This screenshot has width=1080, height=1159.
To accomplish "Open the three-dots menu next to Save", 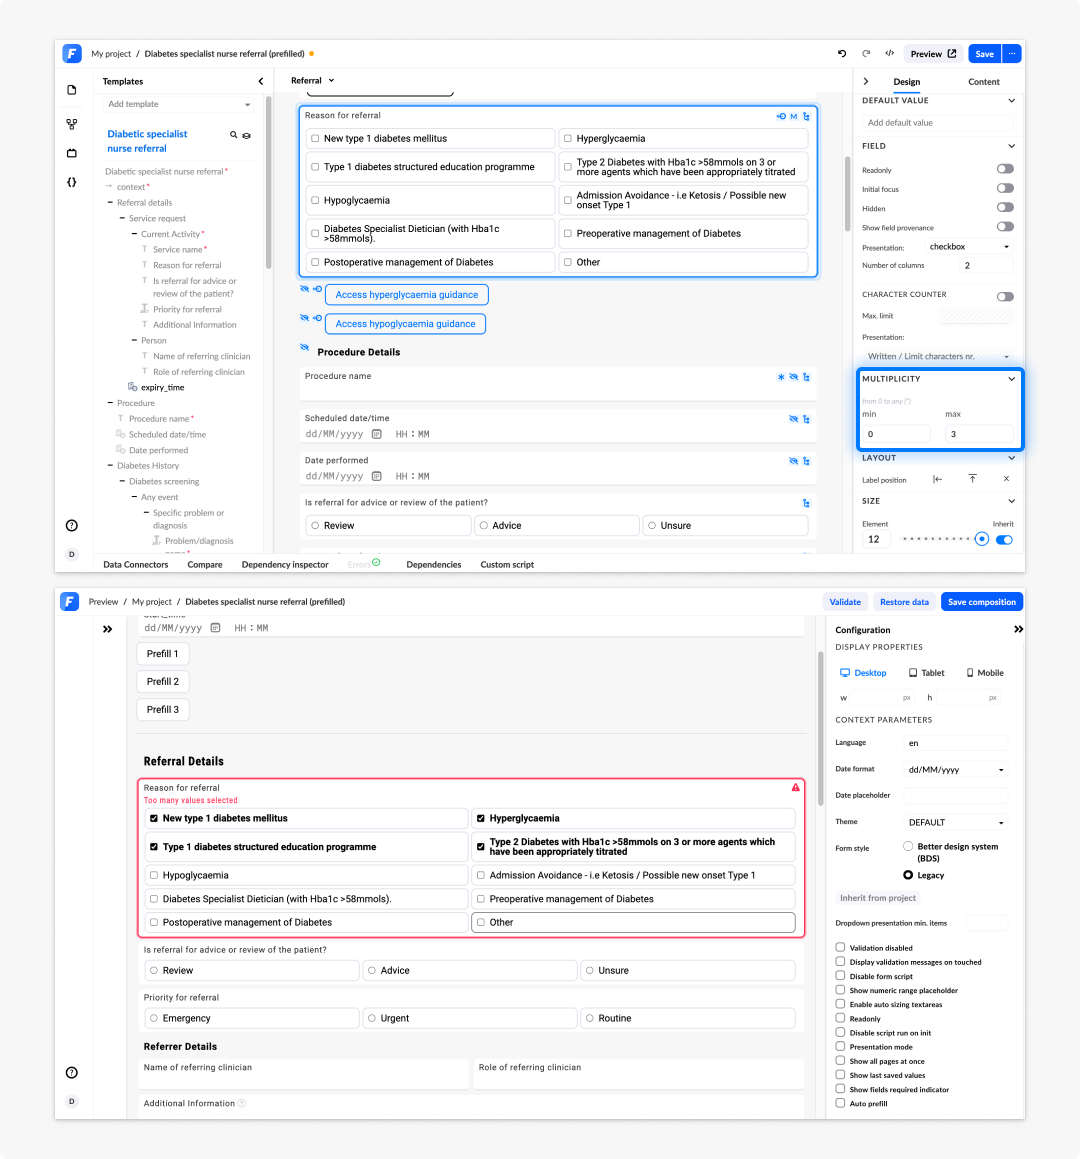I will 1012,53.
